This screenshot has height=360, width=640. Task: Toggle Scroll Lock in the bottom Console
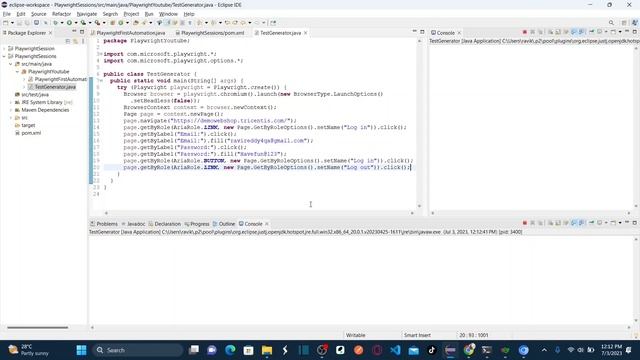(x=558, y=223)
